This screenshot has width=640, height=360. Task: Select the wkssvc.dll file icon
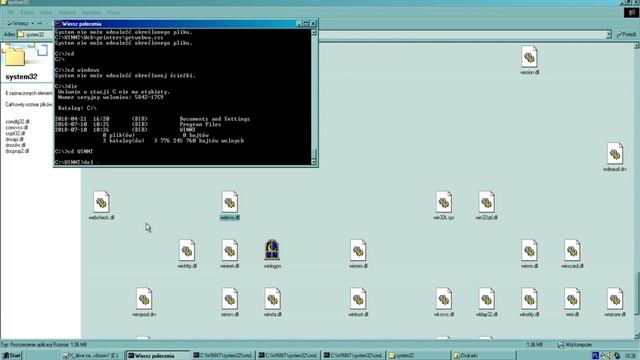[x=444, y=299]
